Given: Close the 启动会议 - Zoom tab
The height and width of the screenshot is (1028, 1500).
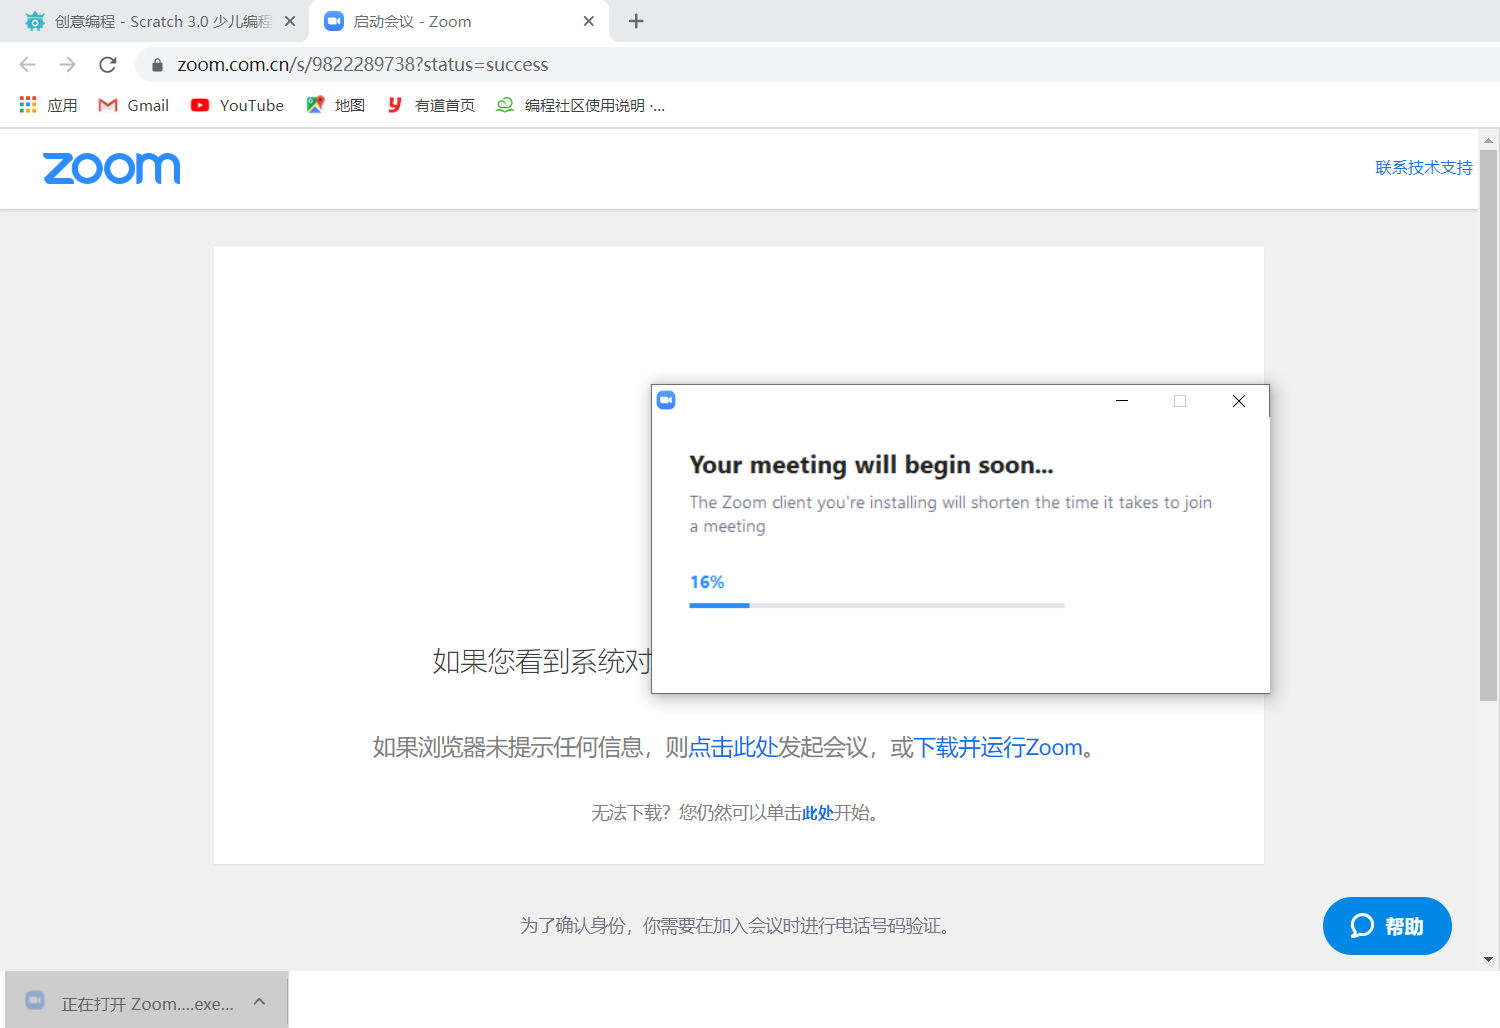Looking at the screenshot, I should click(589, 21).
